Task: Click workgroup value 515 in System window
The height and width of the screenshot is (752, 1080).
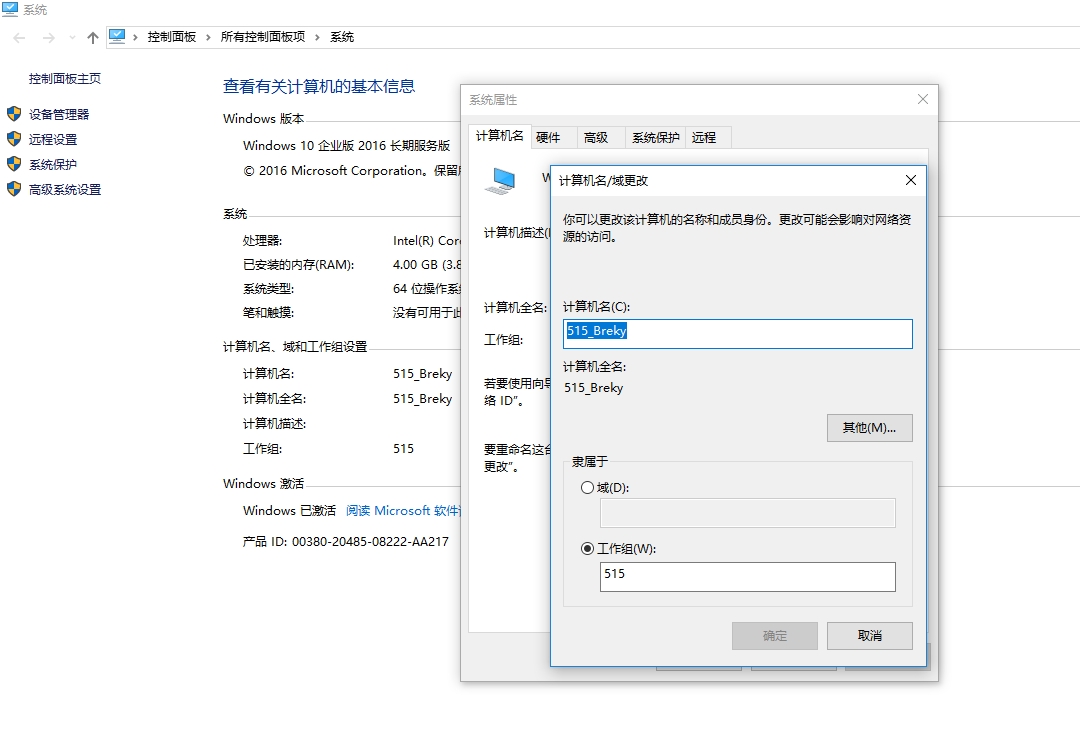Action: coord(404,449)
